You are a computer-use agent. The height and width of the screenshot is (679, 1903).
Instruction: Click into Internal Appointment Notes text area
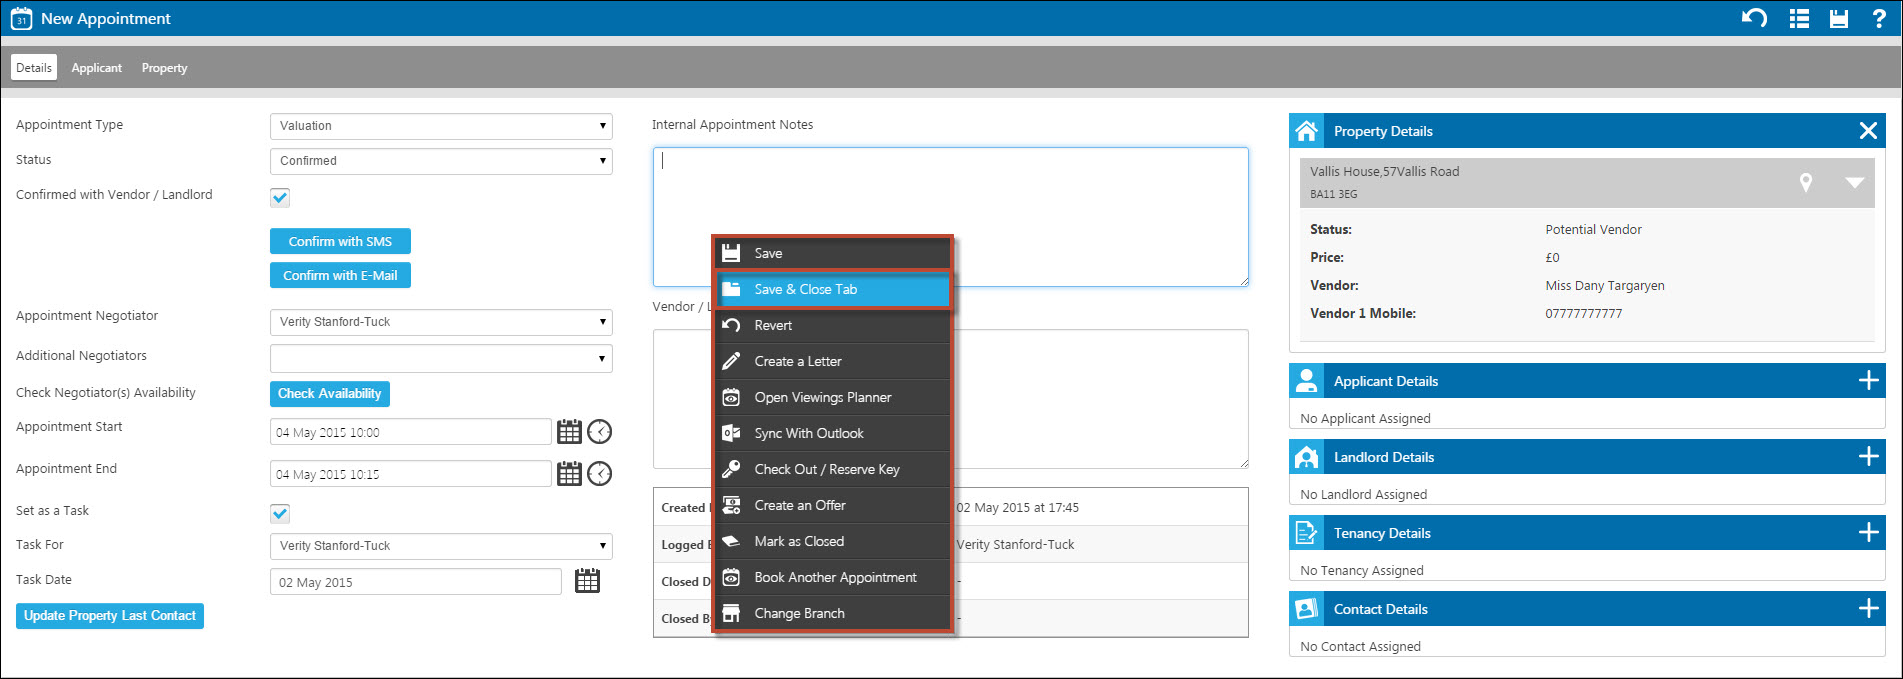tap(951, 217)
